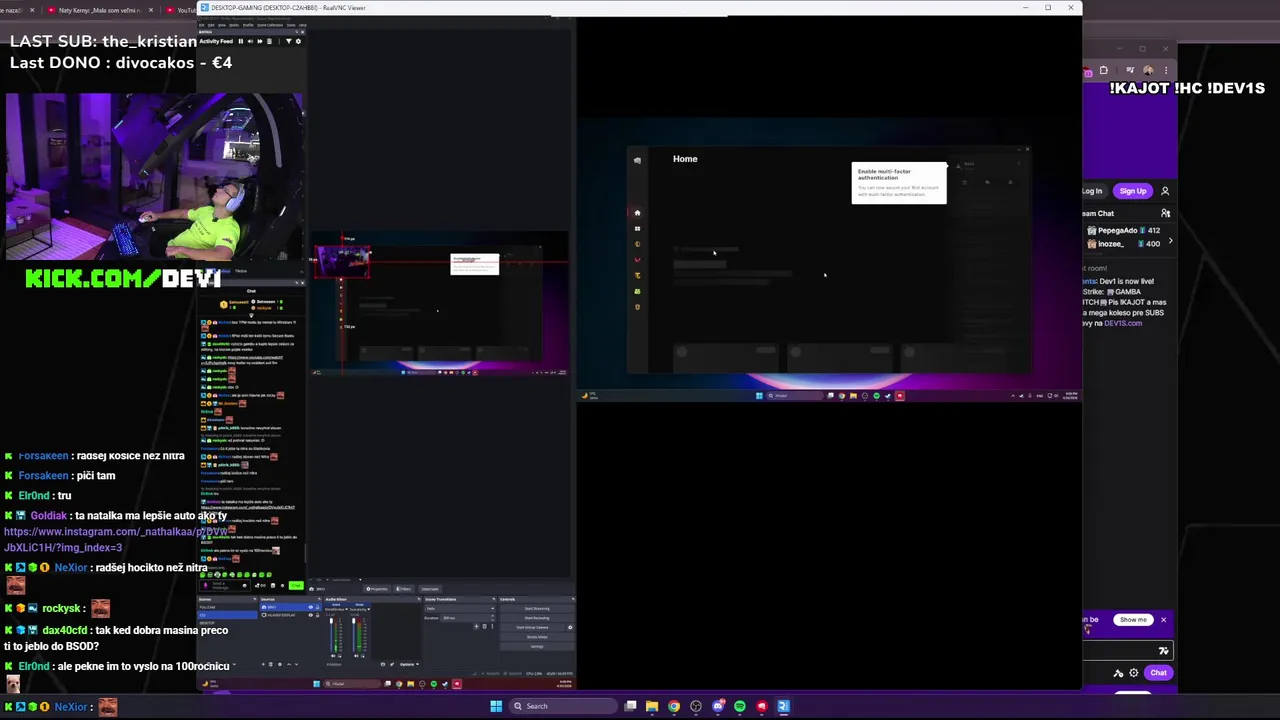This screenshot has width=1280, height=720.
Task: Open the Kick user profile icon
Action: 1165,191
